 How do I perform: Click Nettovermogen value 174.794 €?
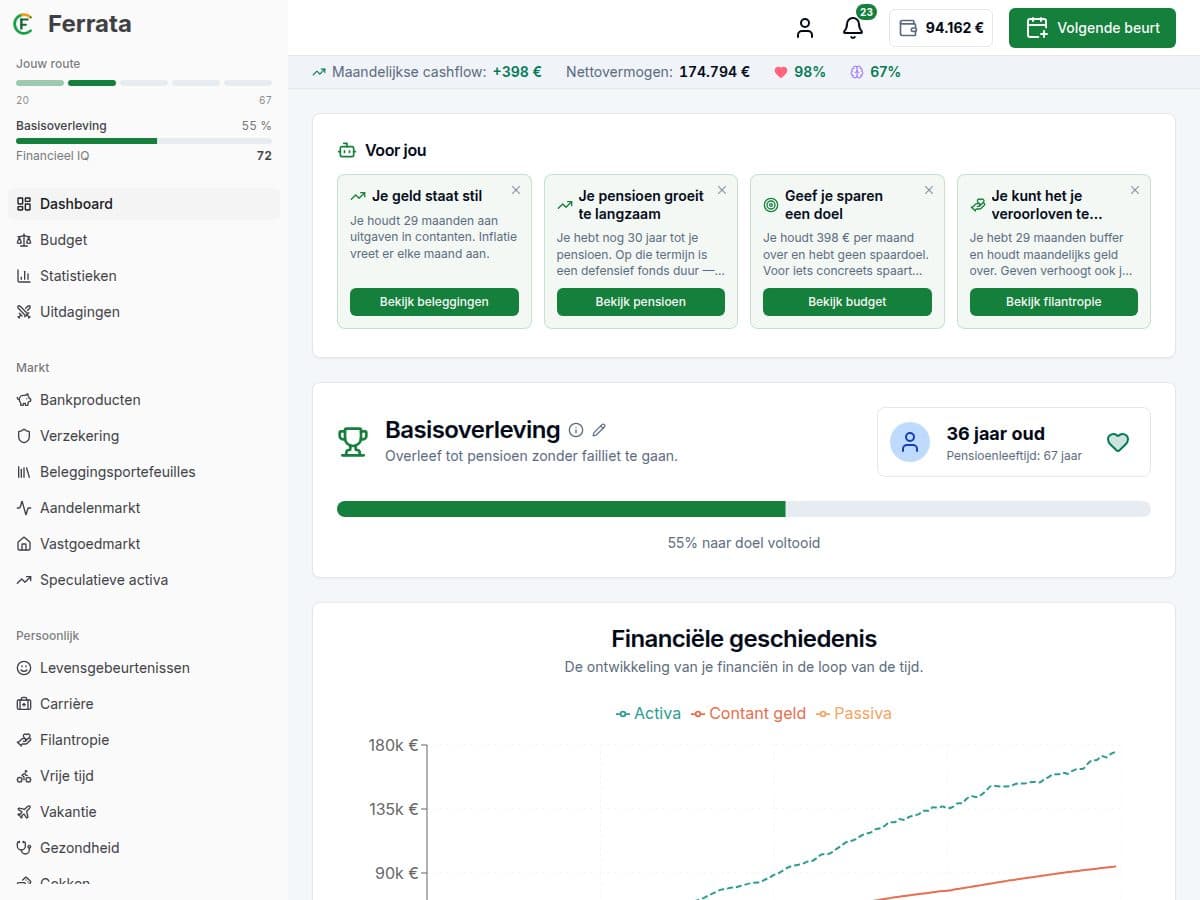[x=714, y=72]
